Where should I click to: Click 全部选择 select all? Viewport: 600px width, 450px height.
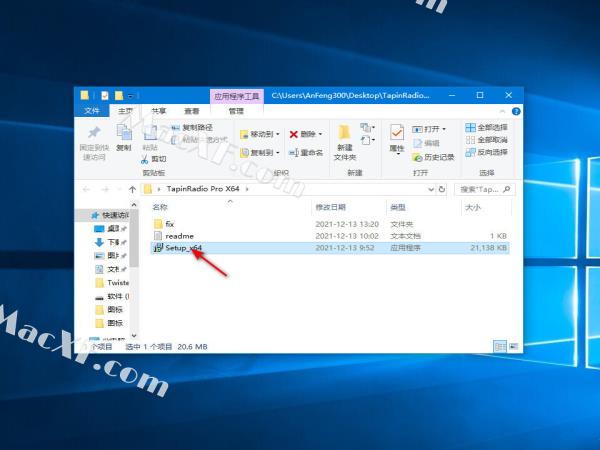[x=486, y=127]
